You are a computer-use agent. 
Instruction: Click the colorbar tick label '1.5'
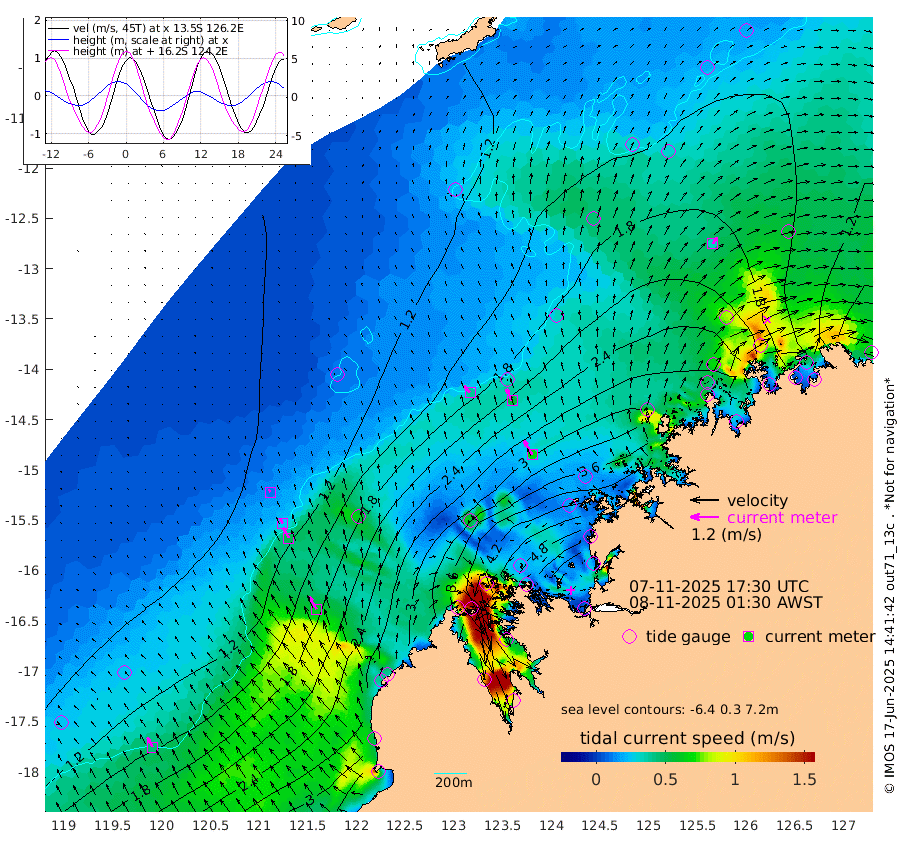pos(804,779)
